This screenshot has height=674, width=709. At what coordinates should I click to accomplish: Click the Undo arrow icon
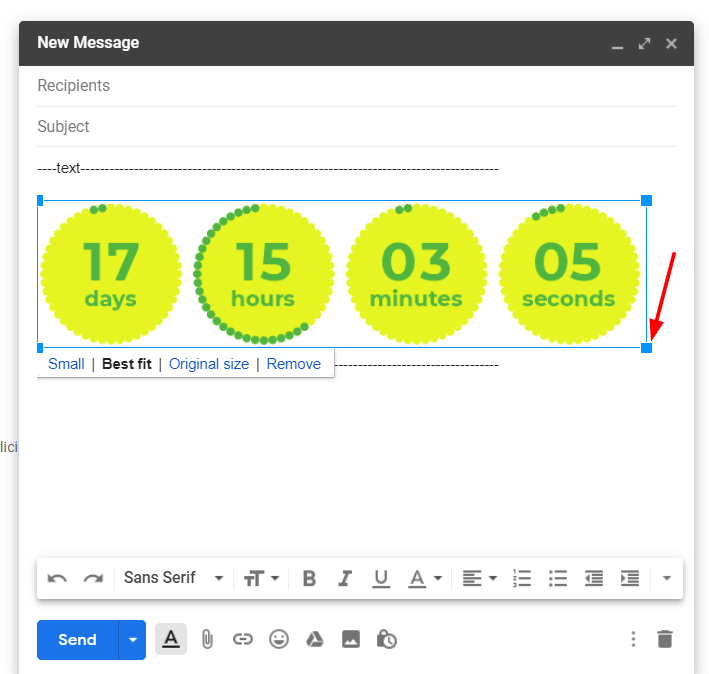pyautogui.click(x=58, y=578)
